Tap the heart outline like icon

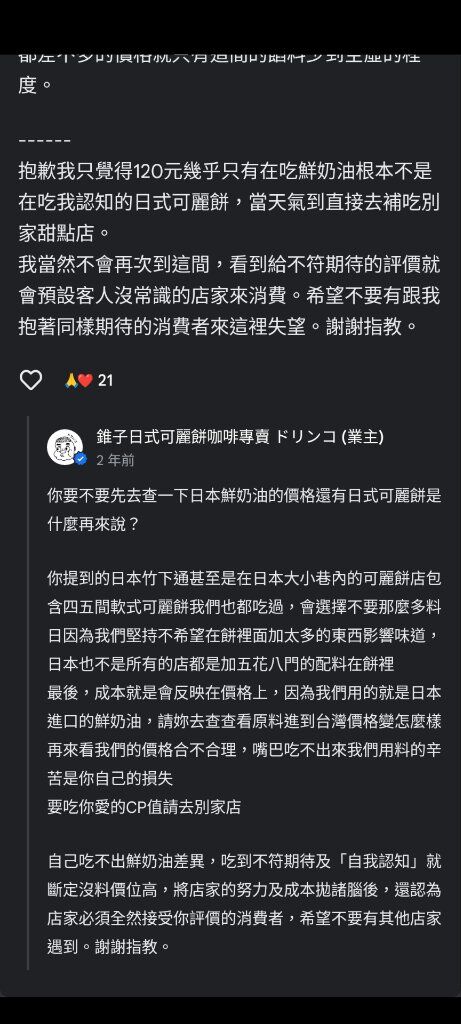pyautogui.click(x=31, y=380)
